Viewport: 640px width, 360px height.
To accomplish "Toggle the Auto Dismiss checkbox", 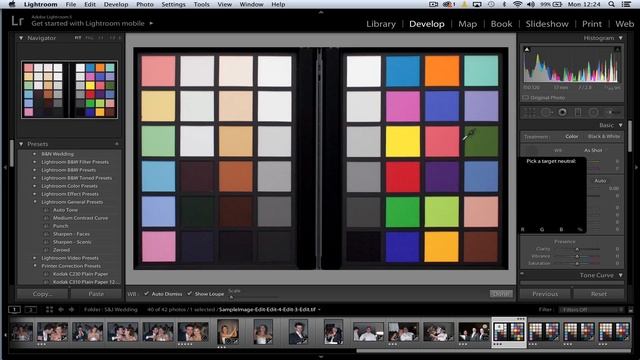I will 147,293.
